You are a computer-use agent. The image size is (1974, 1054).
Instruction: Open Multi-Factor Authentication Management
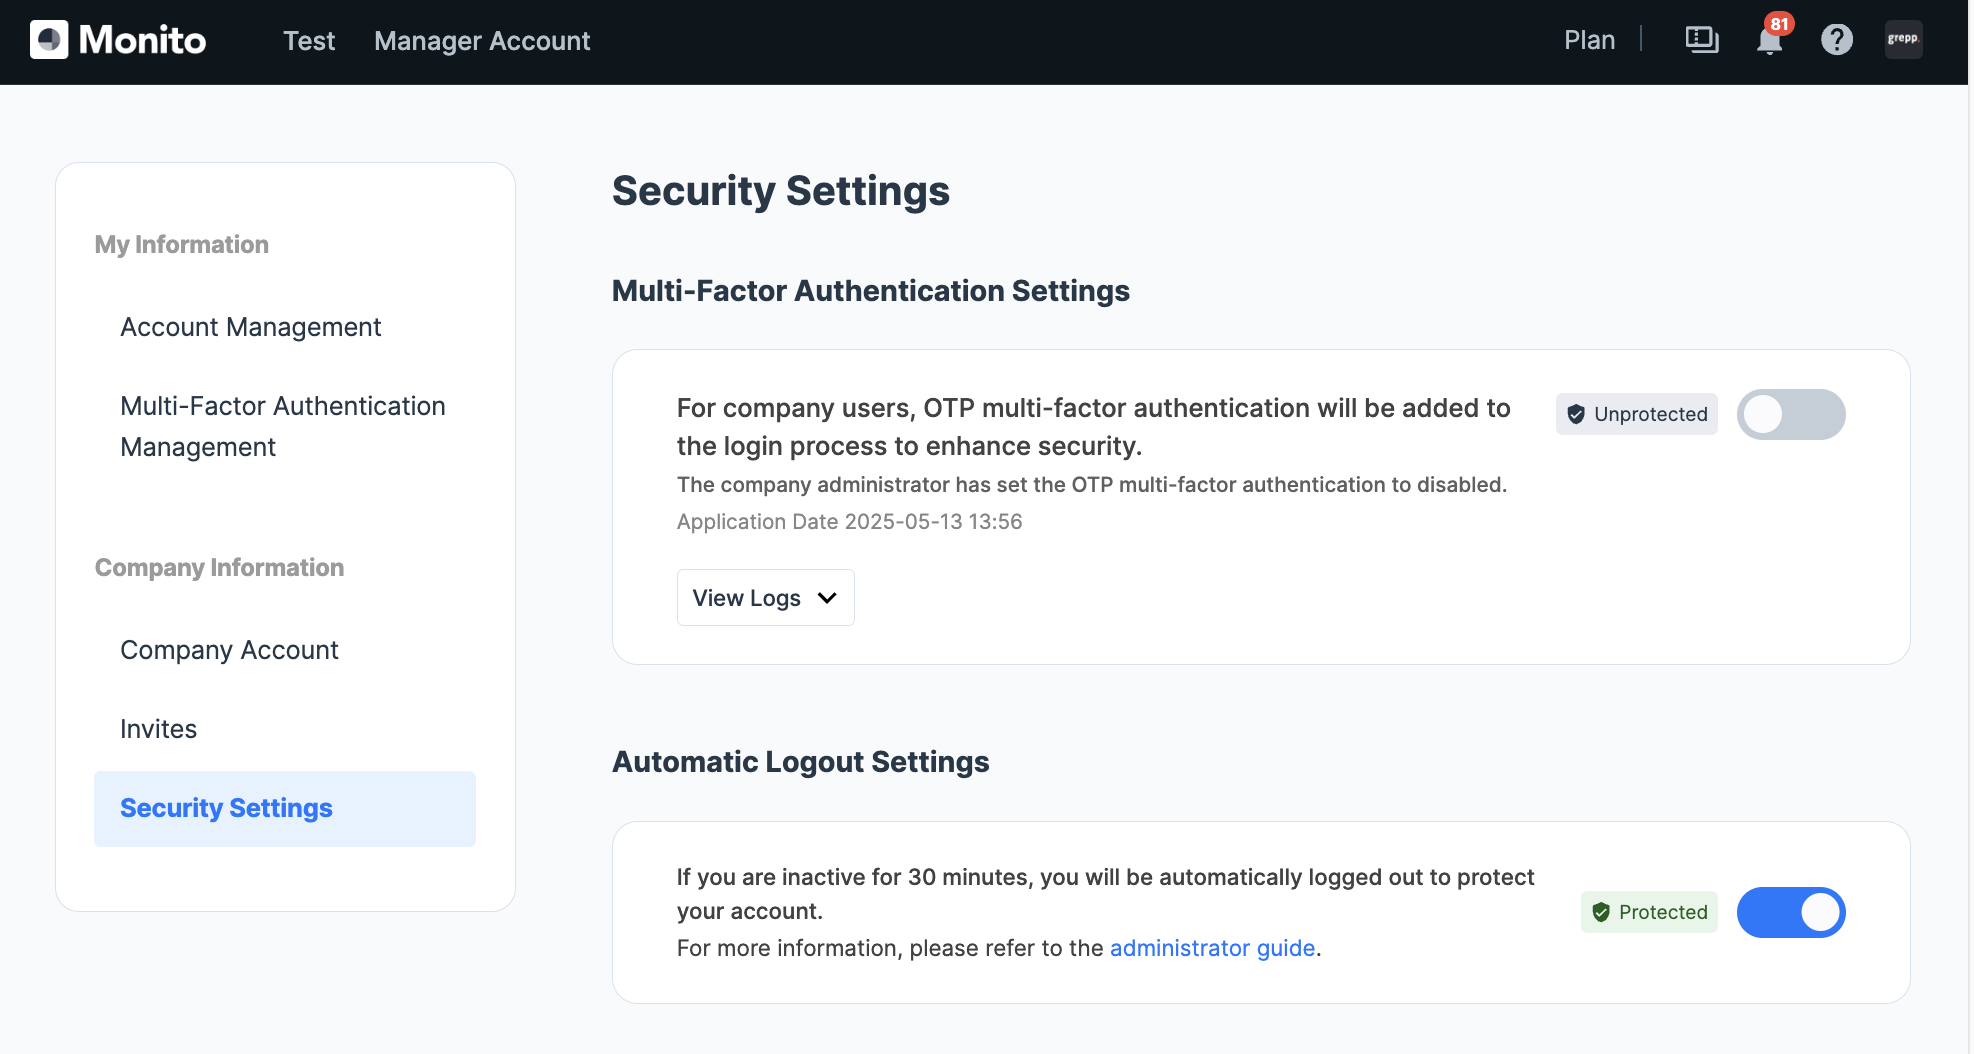coord(282,426)
